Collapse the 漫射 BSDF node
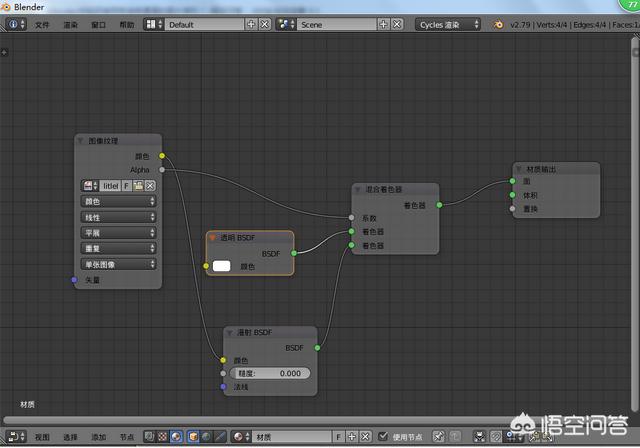640x448 pixels. pyautogui.click(x=229, y=333)
